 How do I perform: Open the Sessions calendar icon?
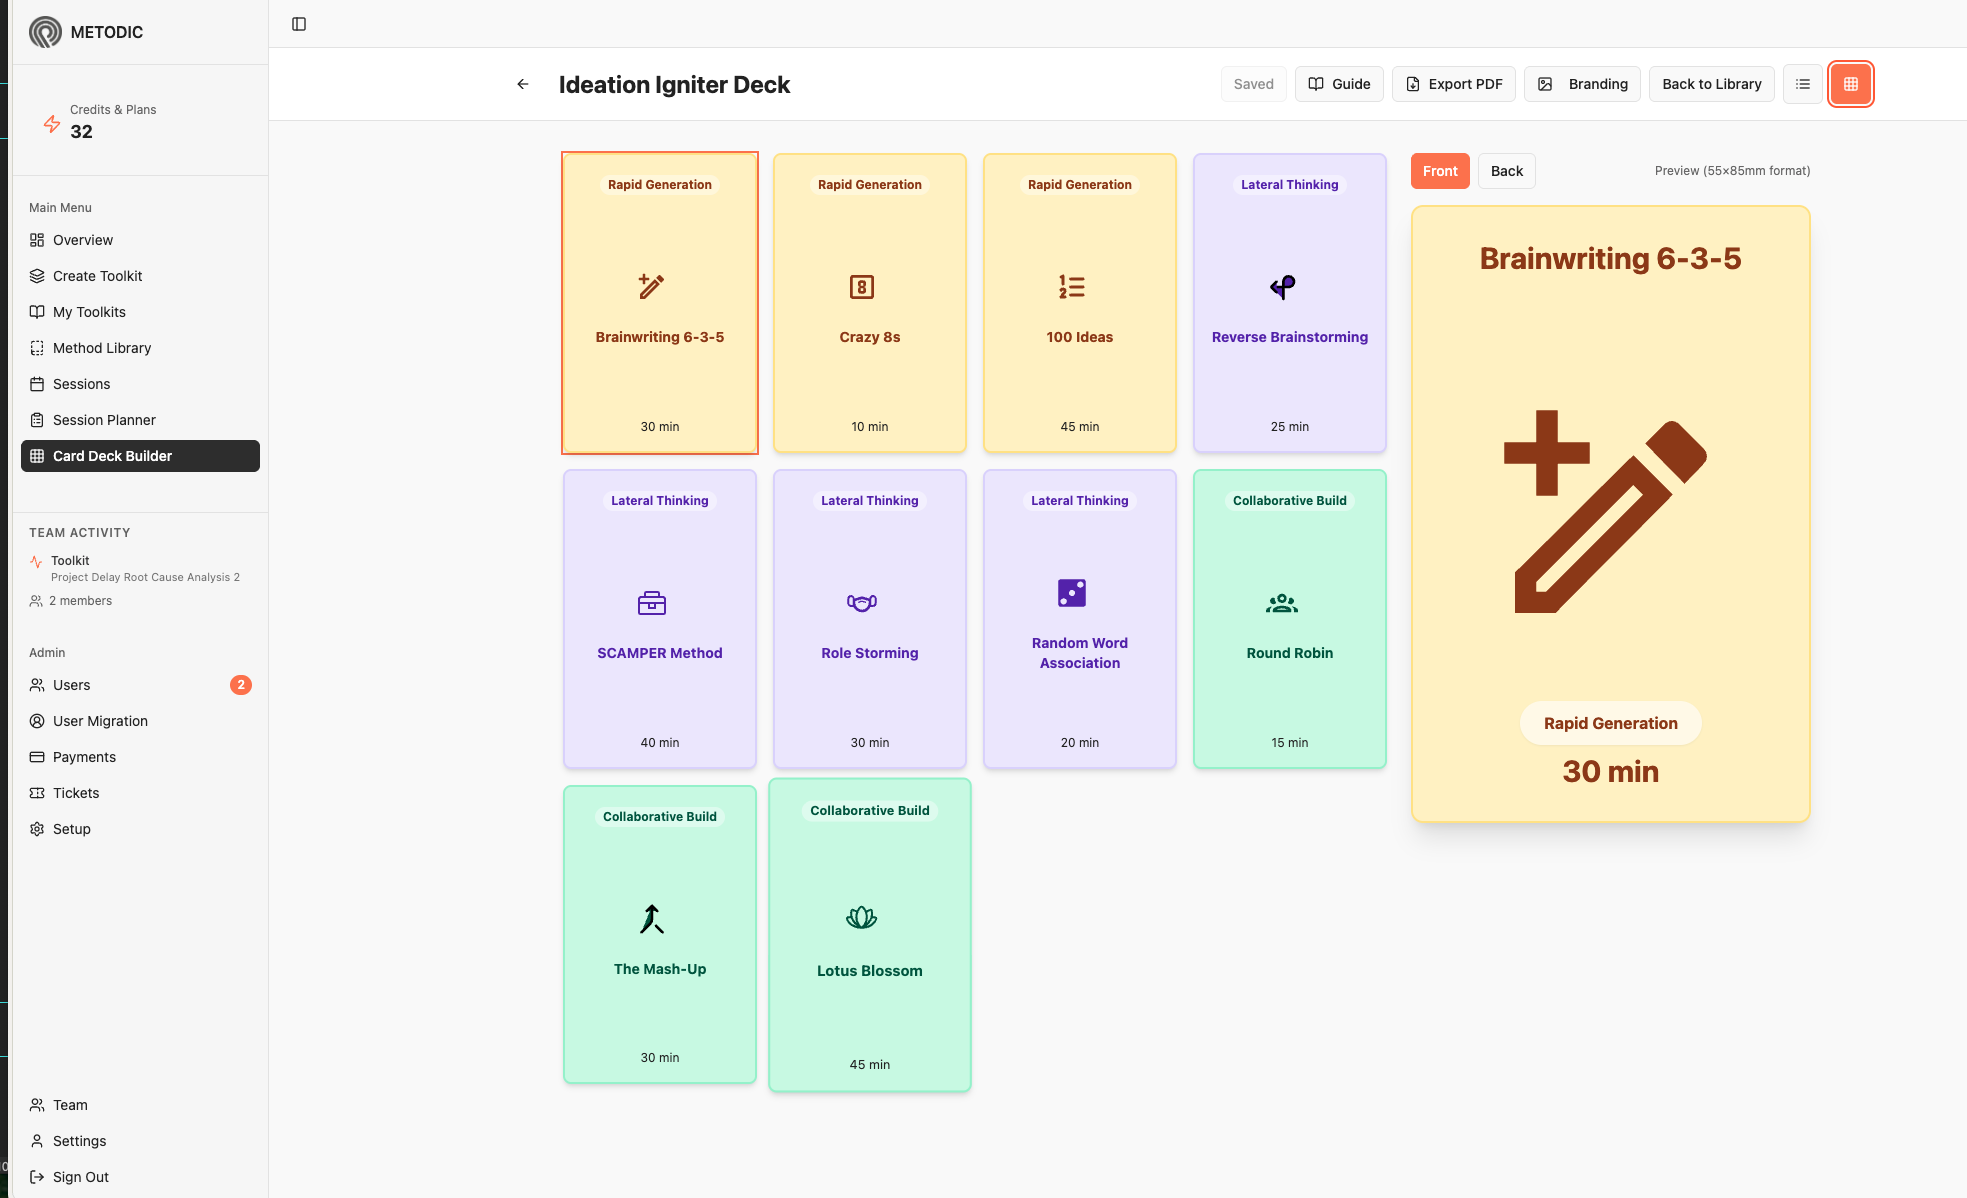coord(37,383)
